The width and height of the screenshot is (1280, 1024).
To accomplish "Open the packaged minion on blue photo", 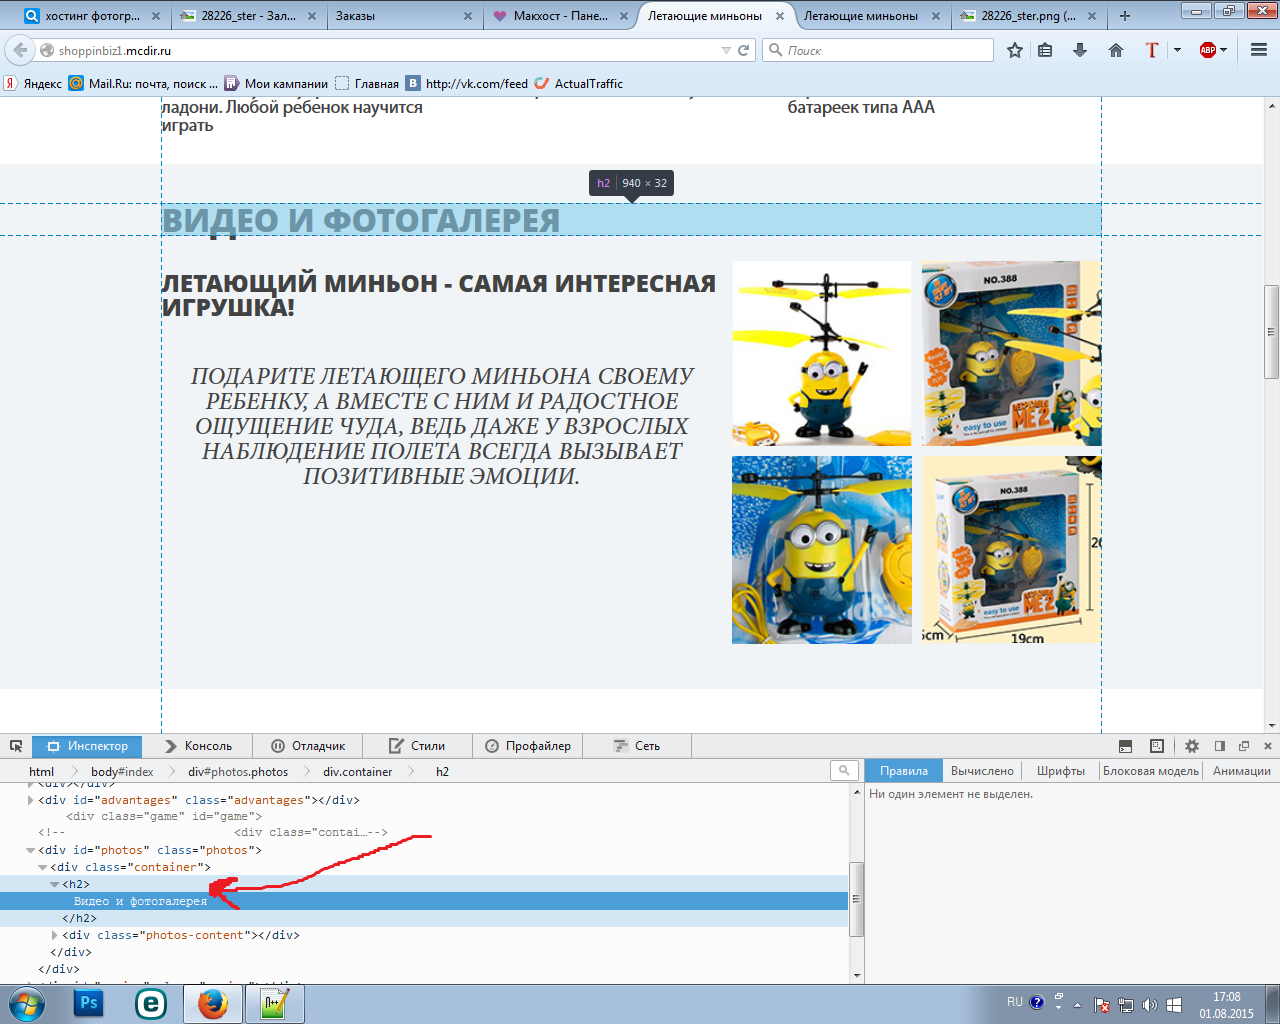I will coord(822,550).
